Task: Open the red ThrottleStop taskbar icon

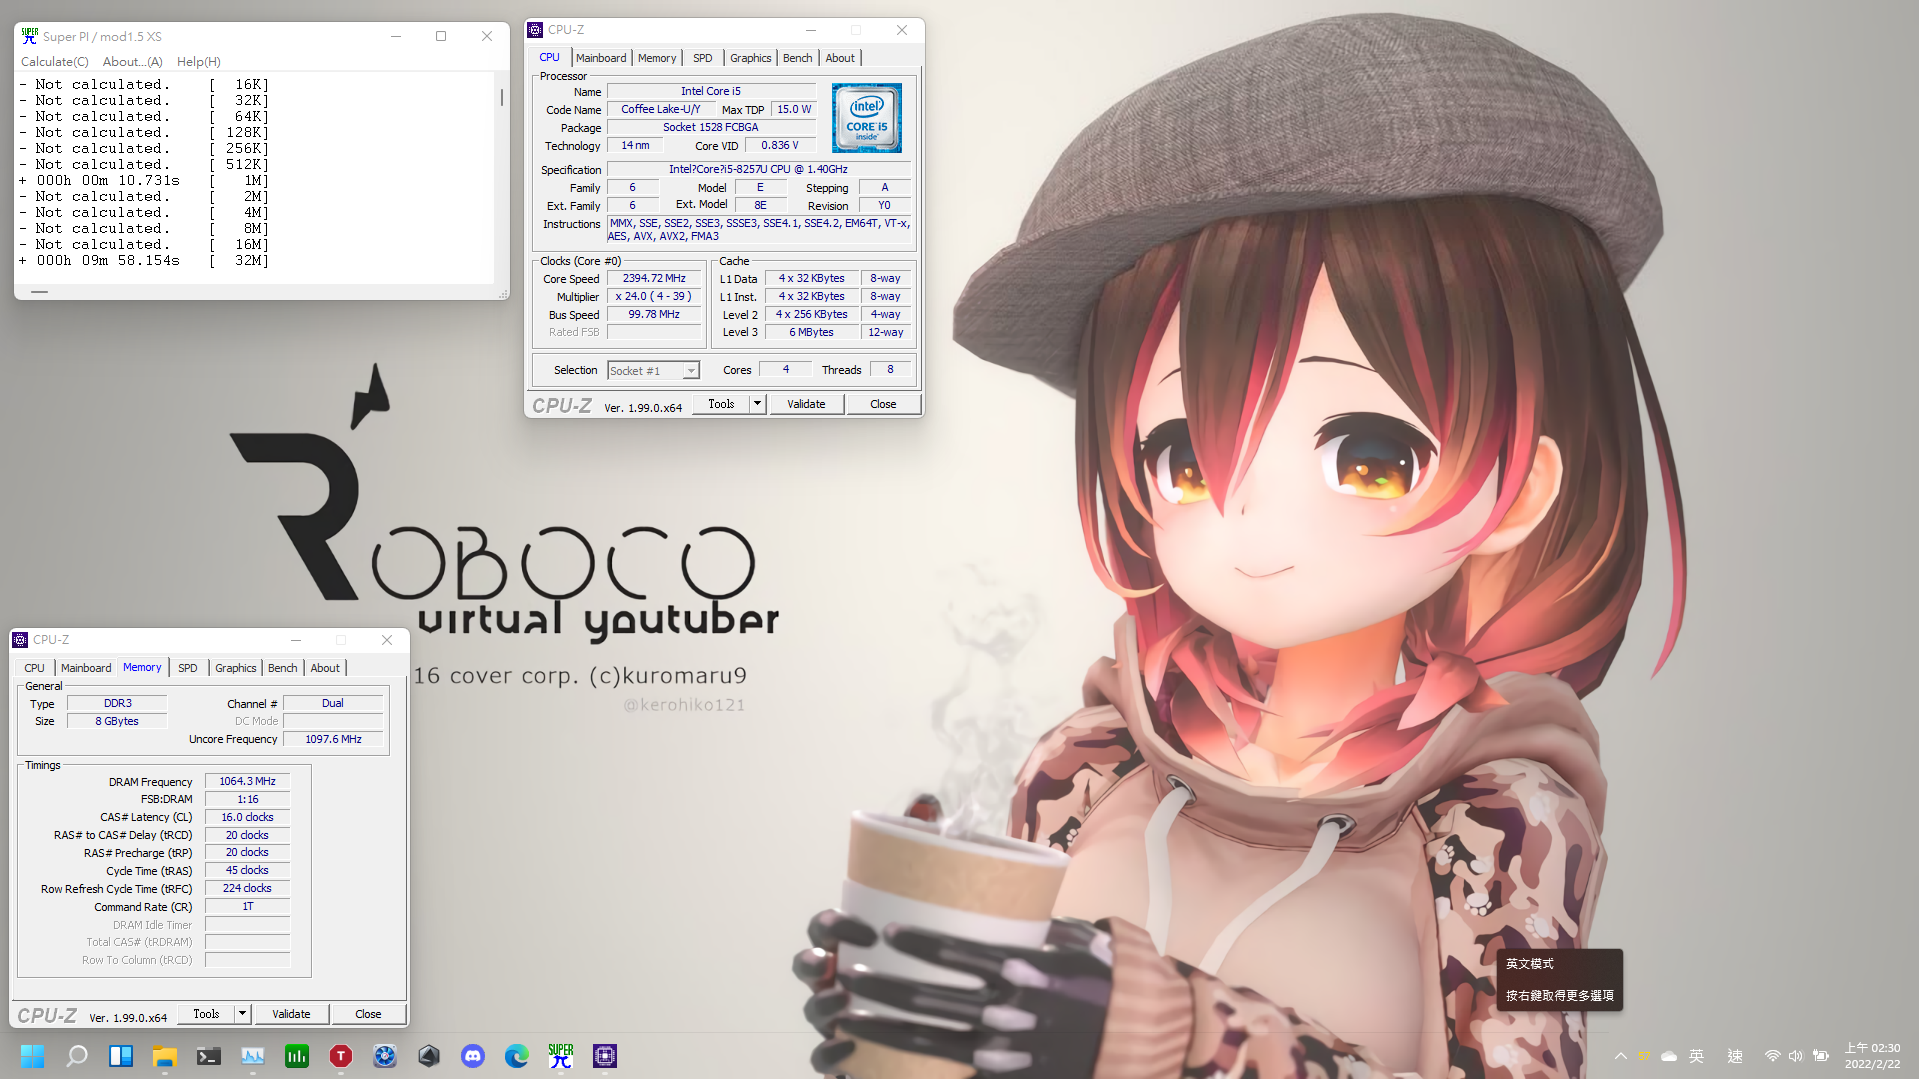Action: tap(341, 1056)
